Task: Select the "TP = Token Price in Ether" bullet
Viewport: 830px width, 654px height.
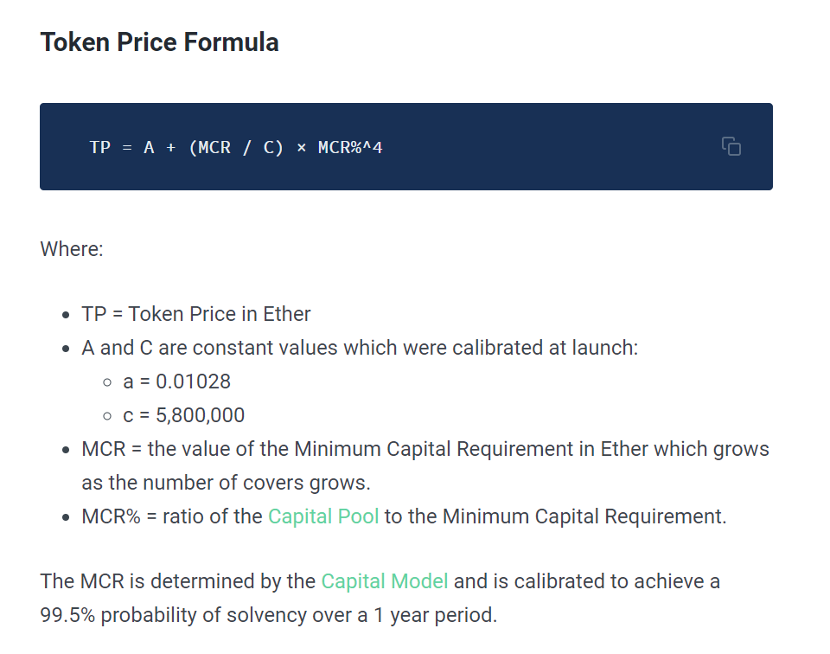Action: (x=196, y=314)
